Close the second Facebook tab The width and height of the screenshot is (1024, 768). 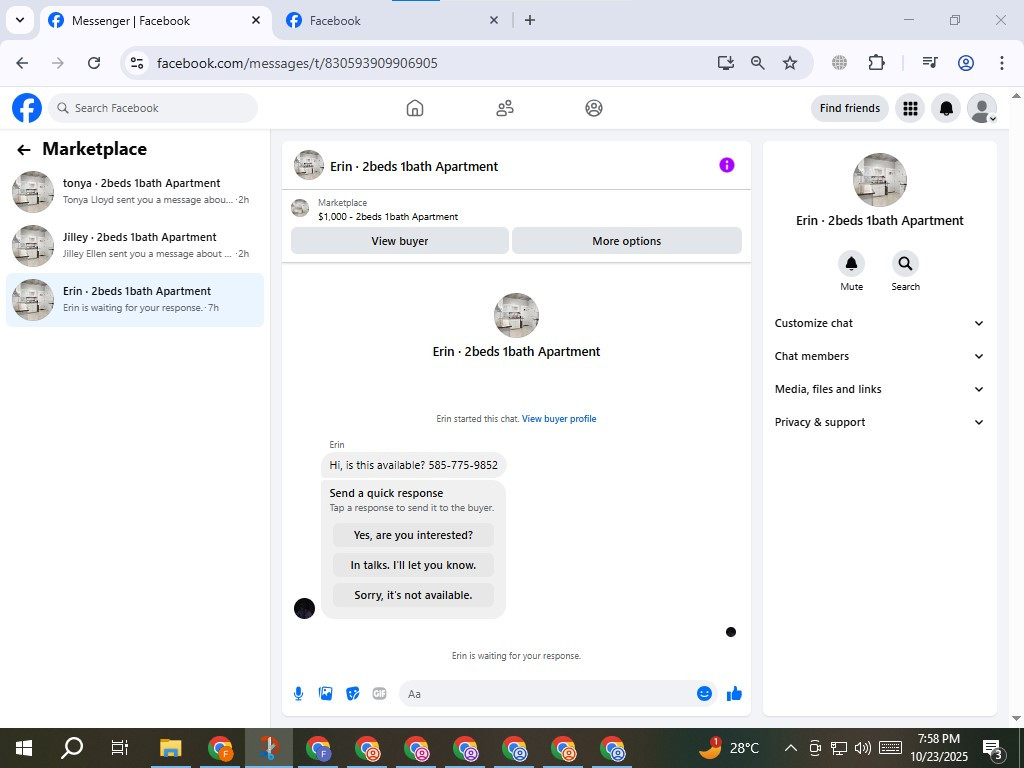point(494,20)
